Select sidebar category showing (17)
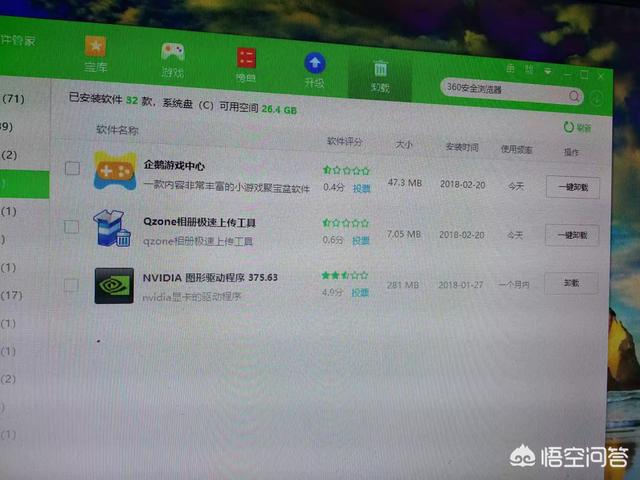The height and width of the screenshot is (480, 640). (x=11, y=295)
